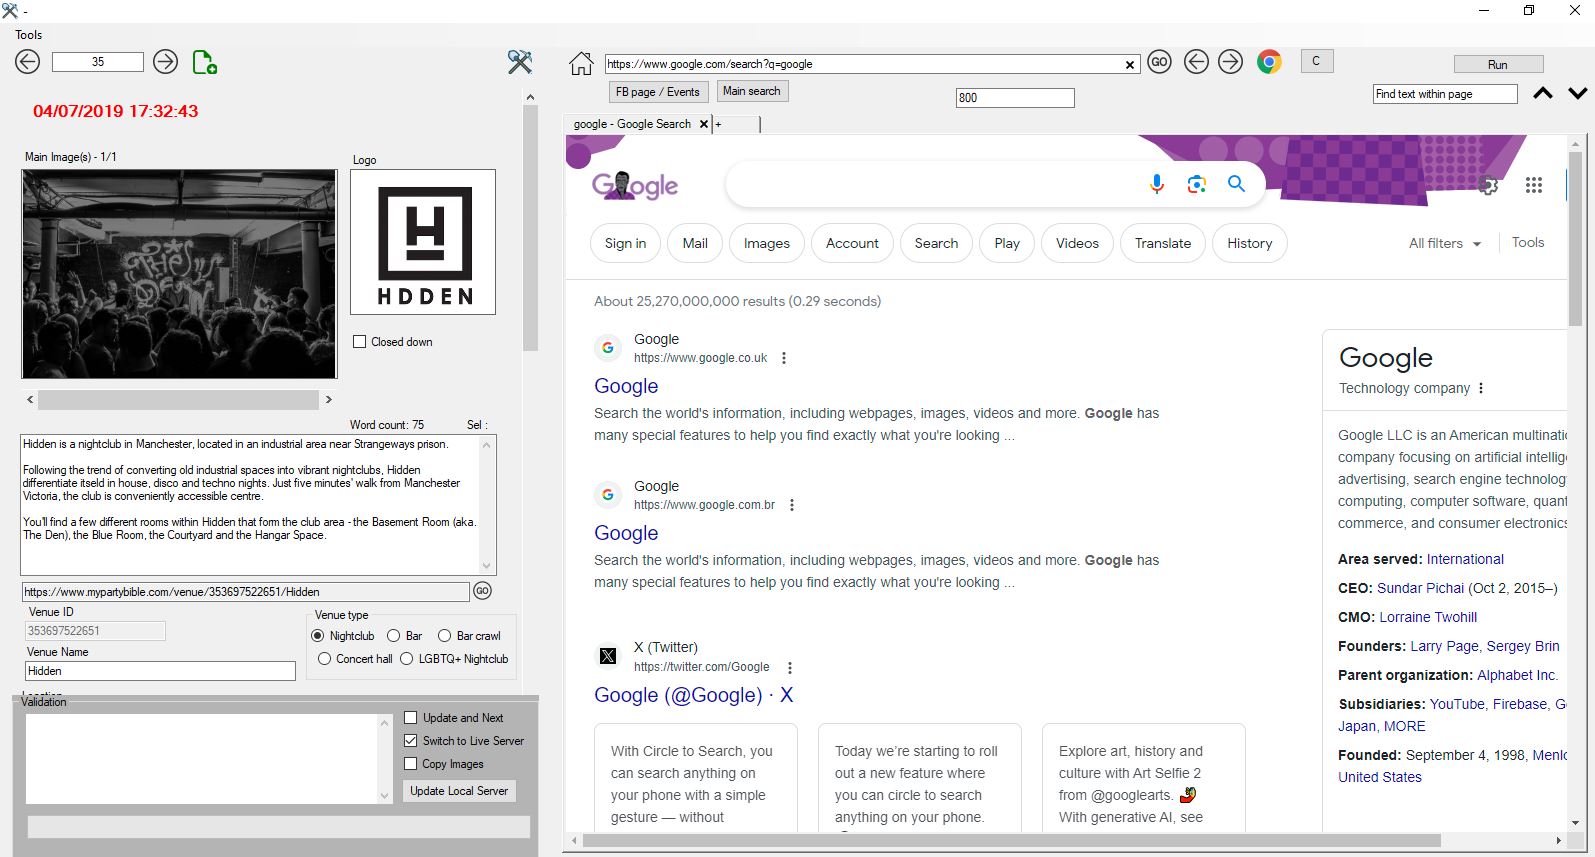Click the Run button
The width and height of the screenshot is (1595, 857).
coord(1498,64)
